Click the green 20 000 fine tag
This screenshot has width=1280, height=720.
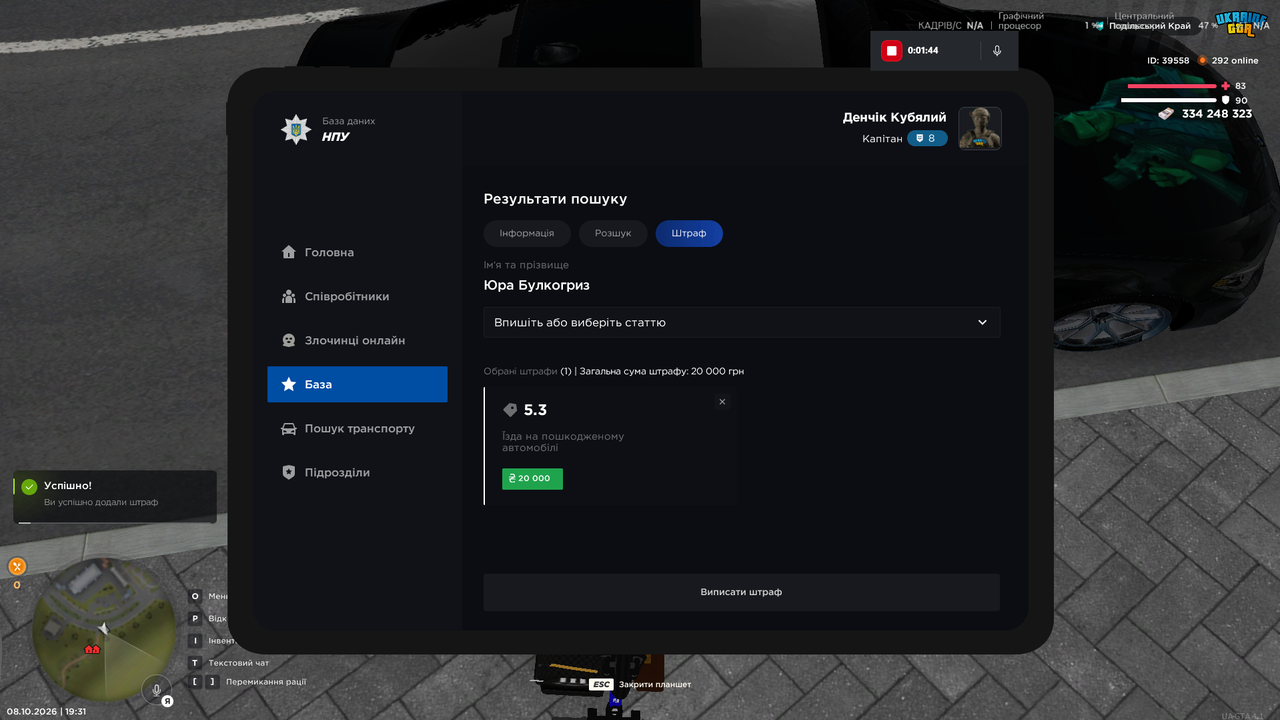(x=532, y=478)
